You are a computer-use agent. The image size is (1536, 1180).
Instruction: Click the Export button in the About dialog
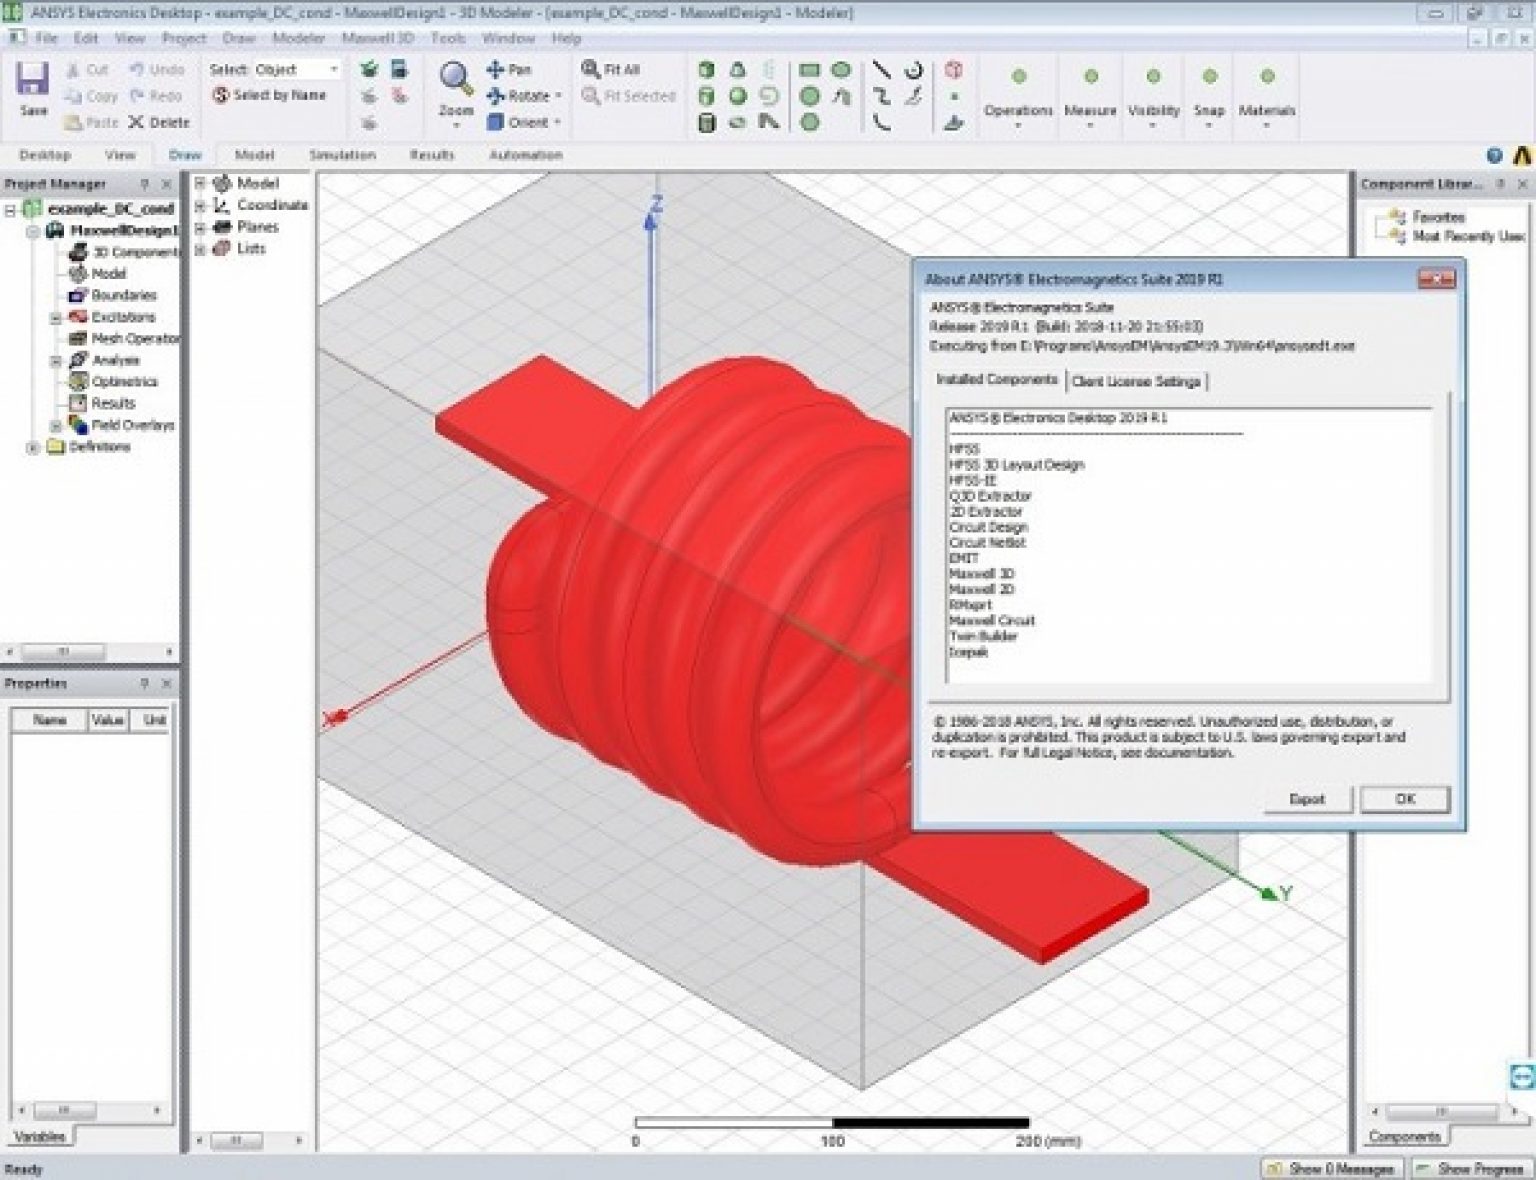click(x=1307, y=799)
